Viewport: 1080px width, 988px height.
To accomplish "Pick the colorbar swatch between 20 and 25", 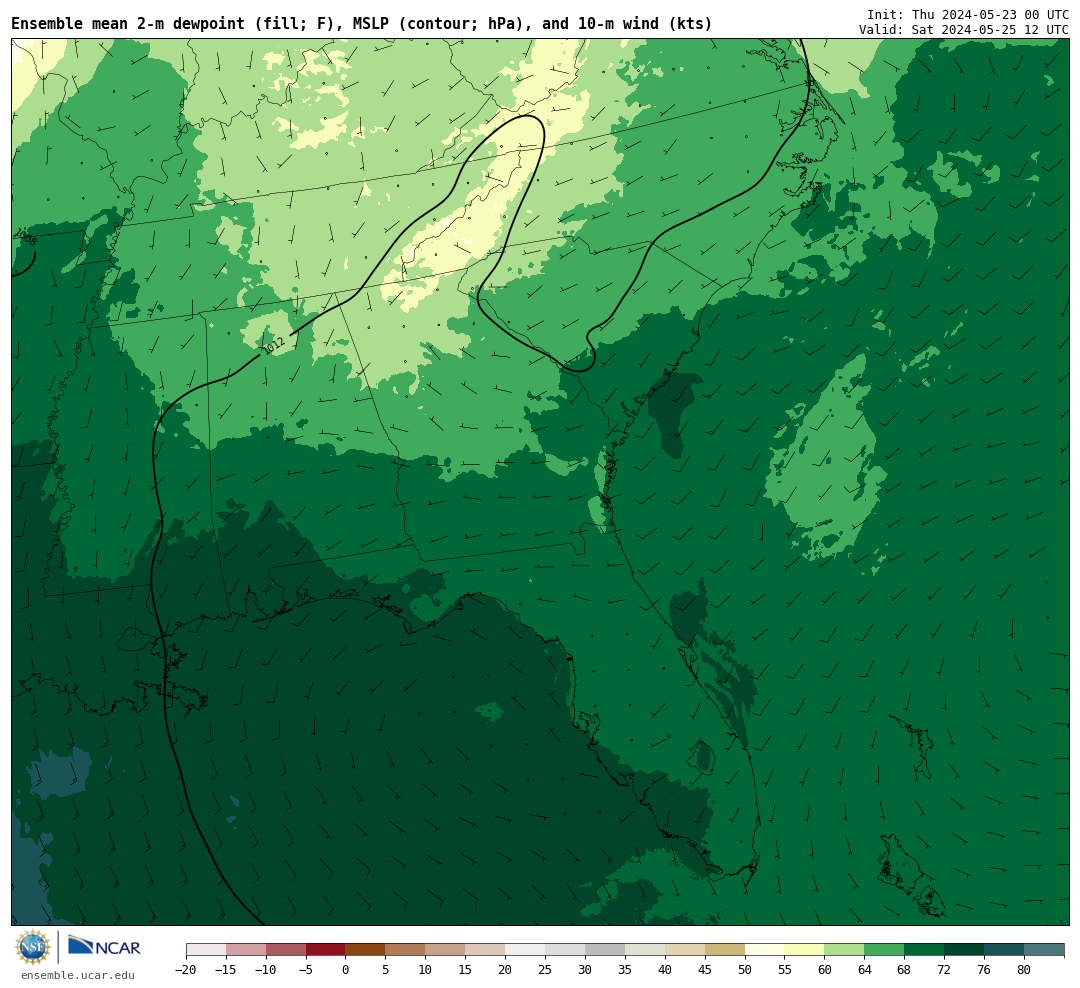I will (x=526, y=949).
